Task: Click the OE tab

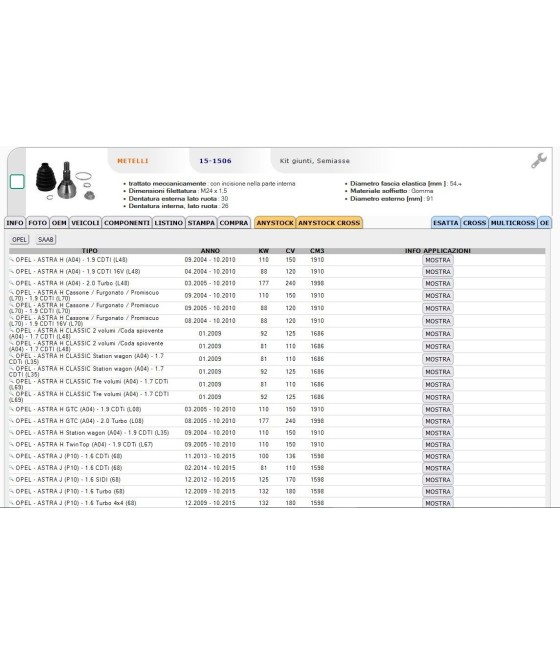Action: [545, 223]
